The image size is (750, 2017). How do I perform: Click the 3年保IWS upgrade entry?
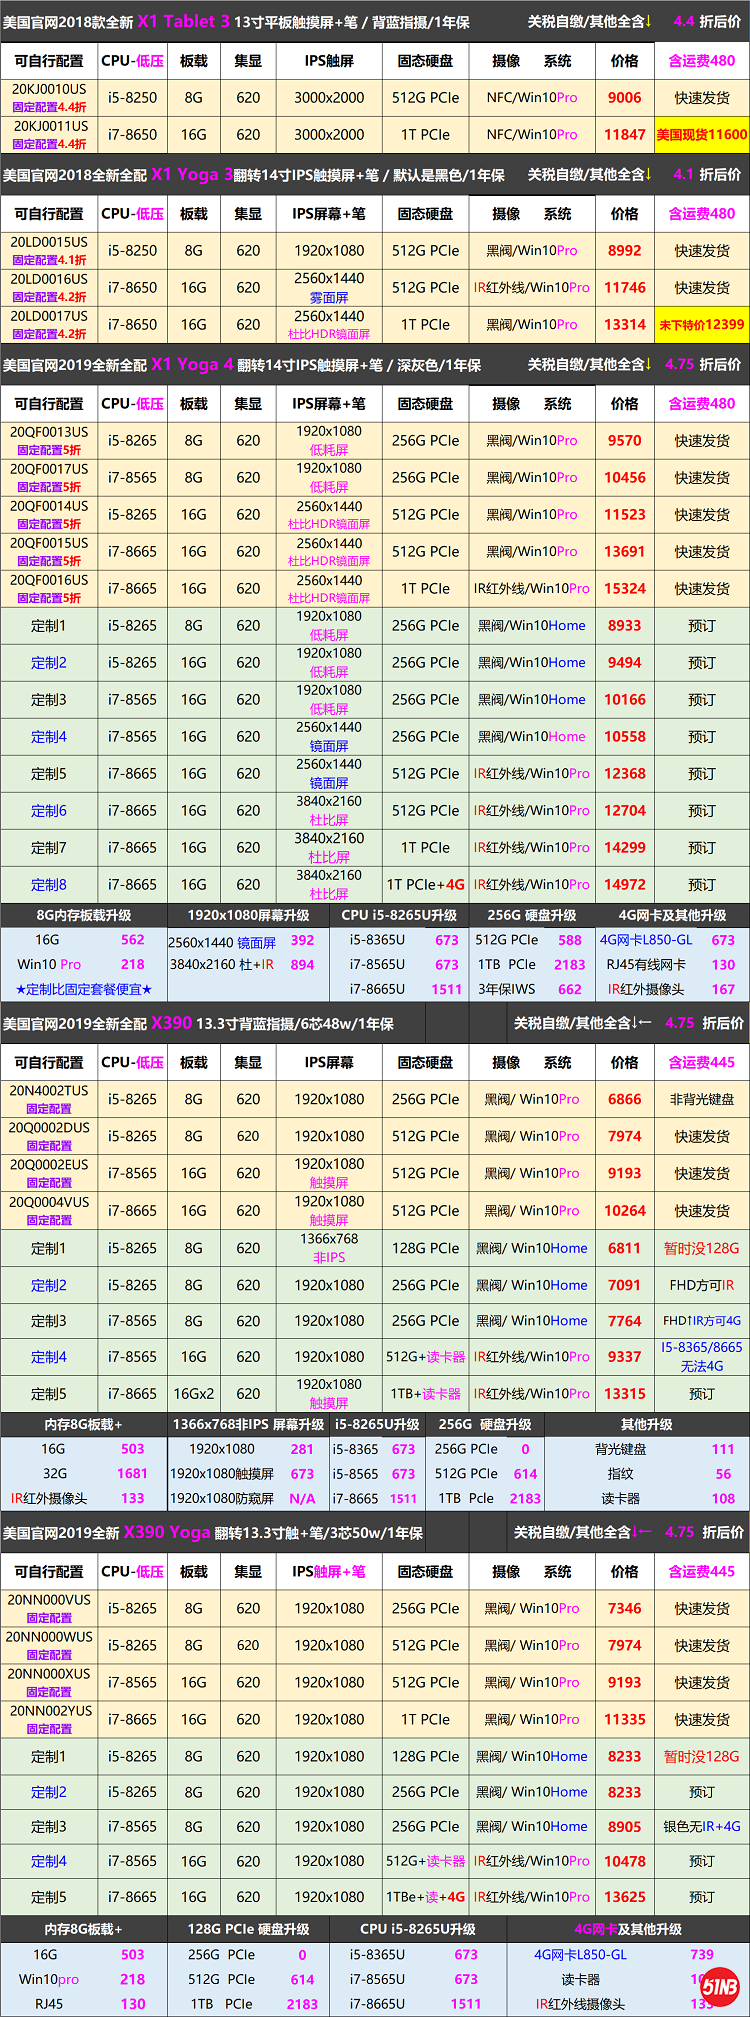[507, 989]
